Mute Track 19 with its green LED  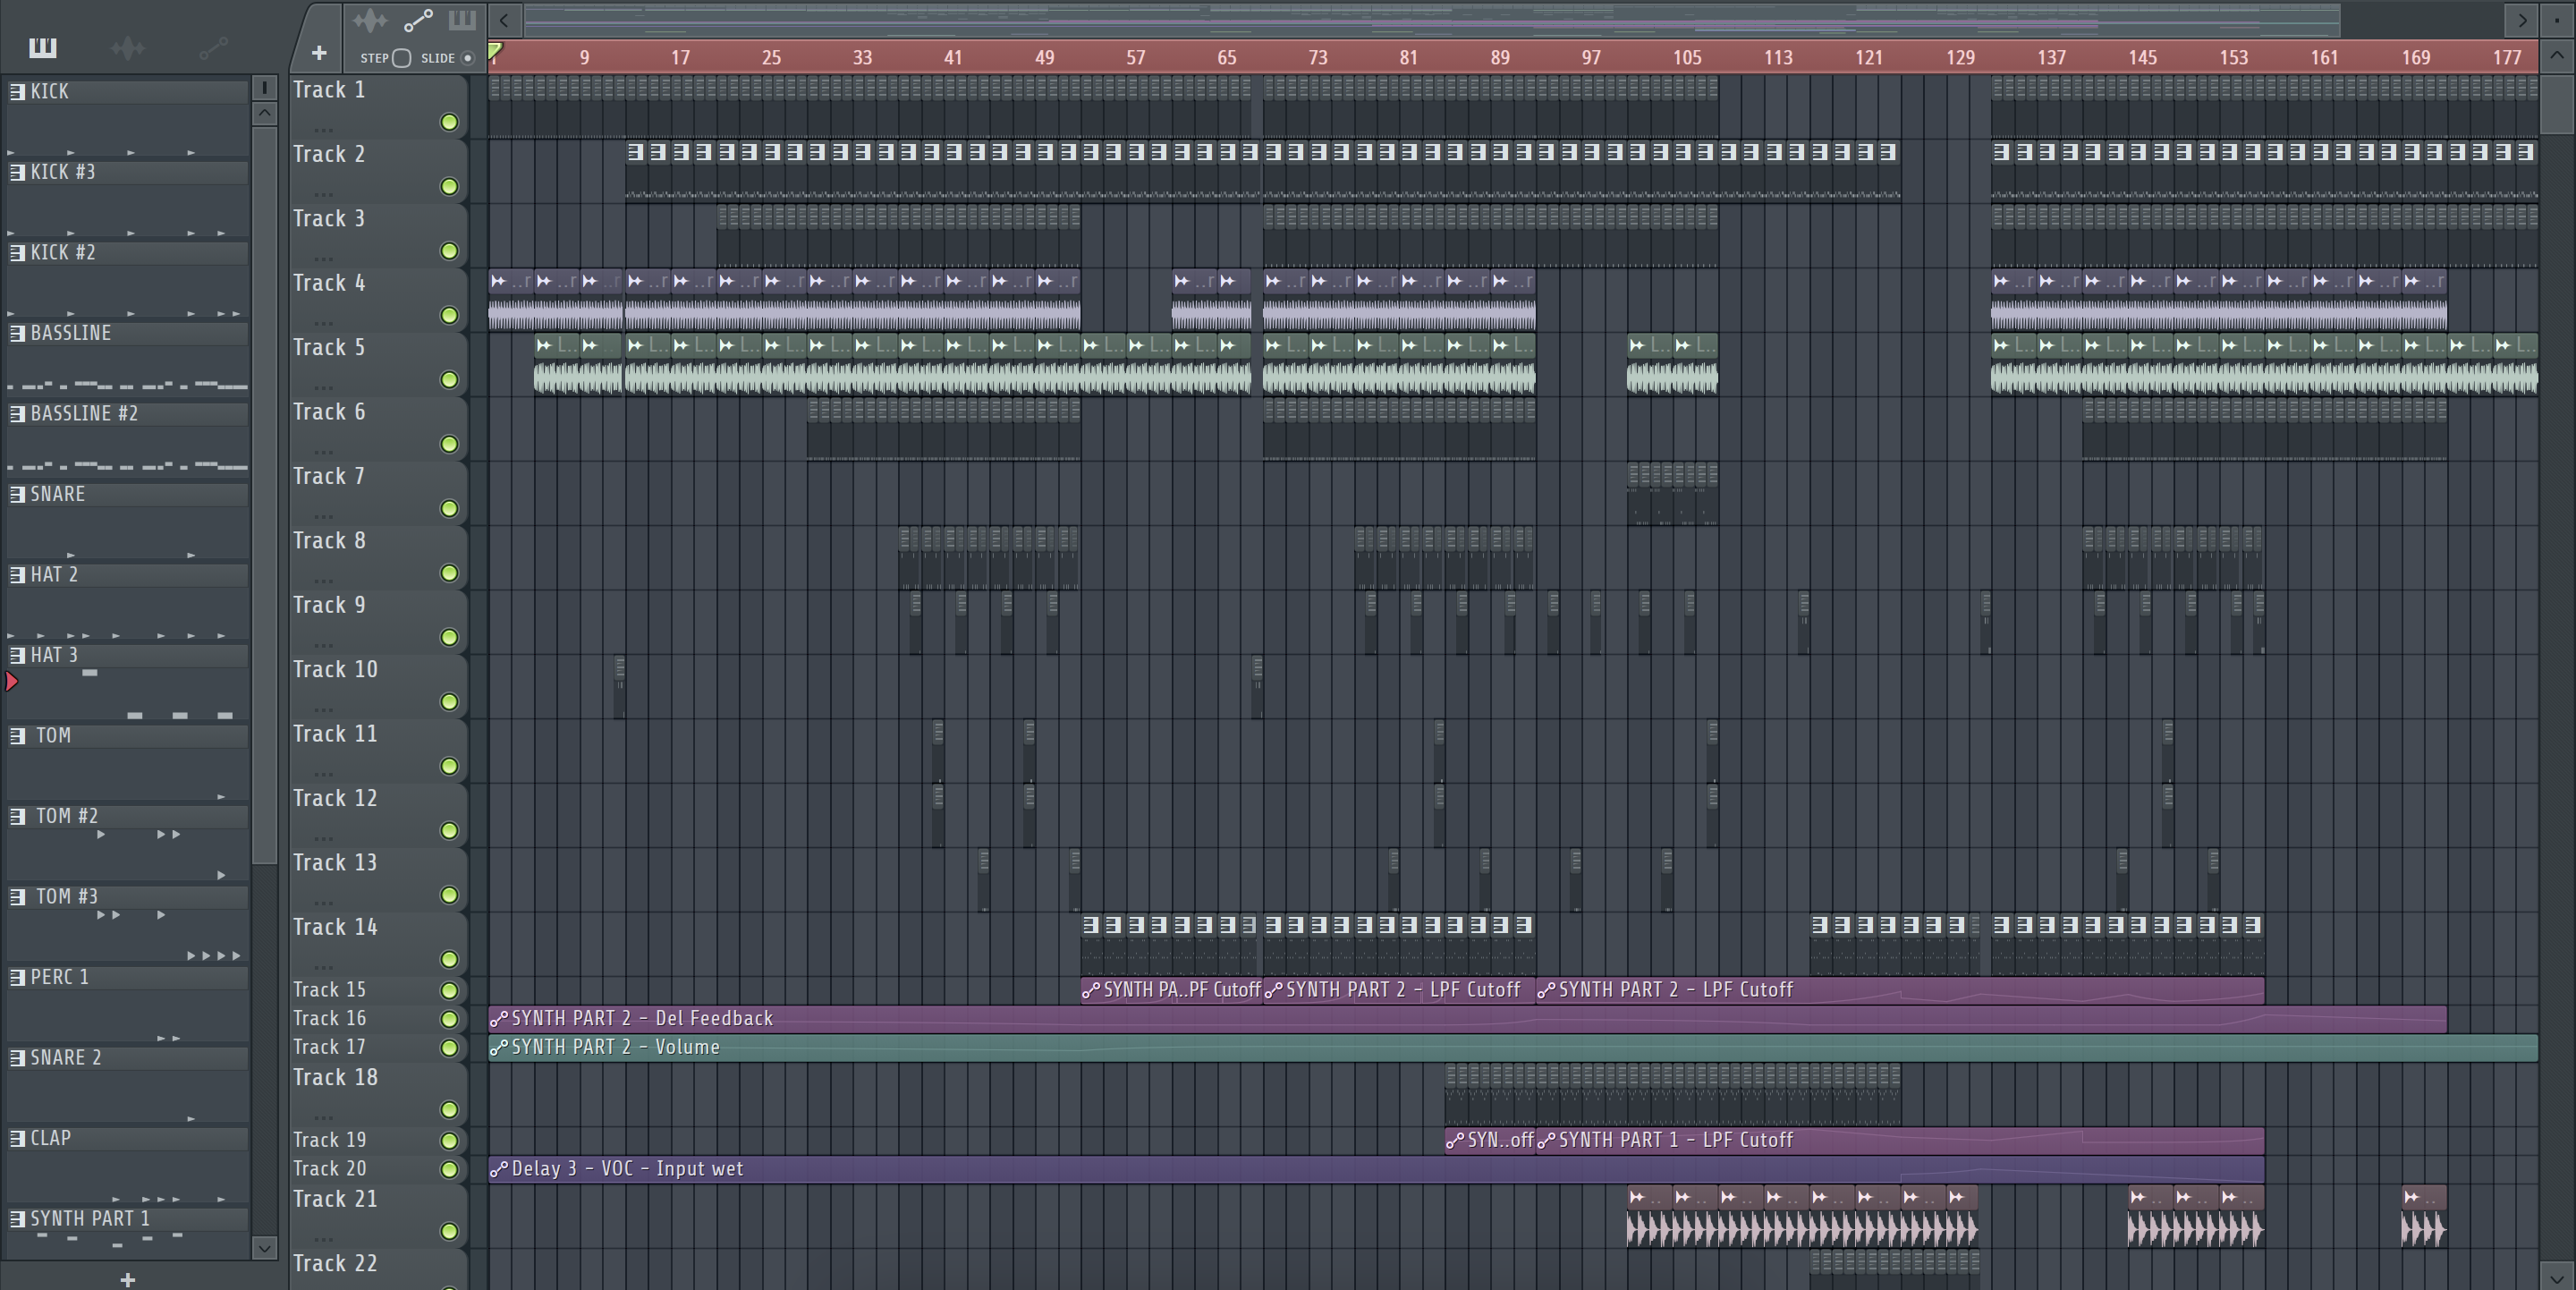tap(450, 1140)
